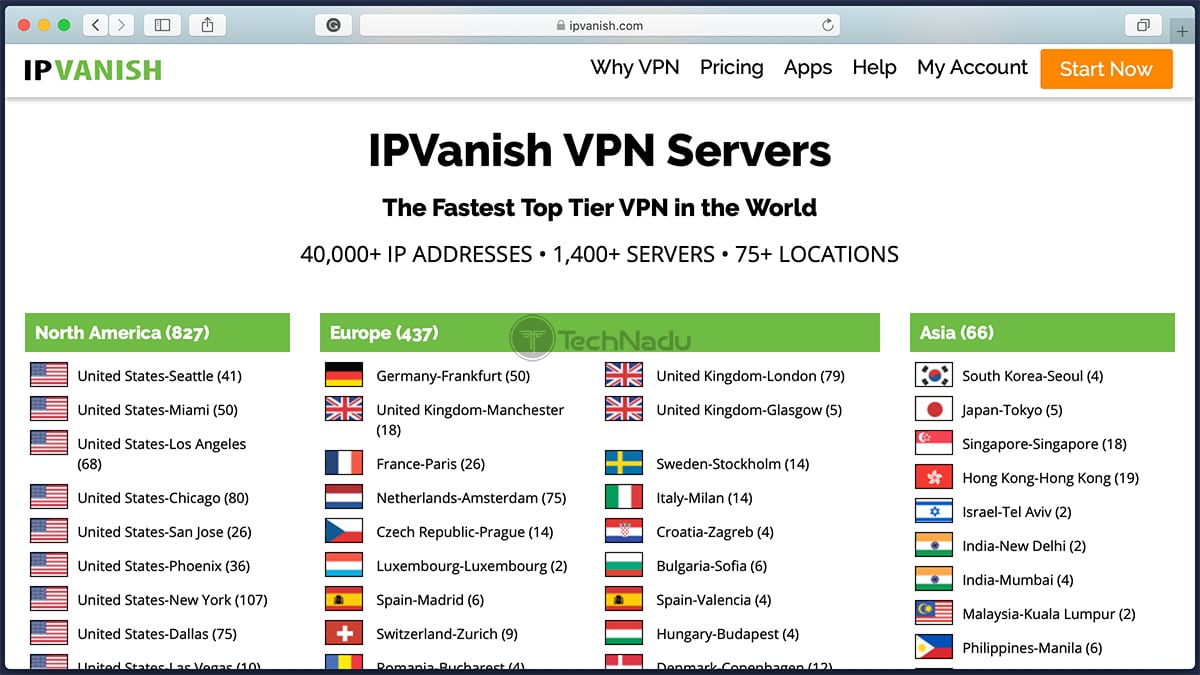This screenshot has height=675, width=1200.
Task: Click the Hong Kong flag
Action: click(x=934, y=478)
